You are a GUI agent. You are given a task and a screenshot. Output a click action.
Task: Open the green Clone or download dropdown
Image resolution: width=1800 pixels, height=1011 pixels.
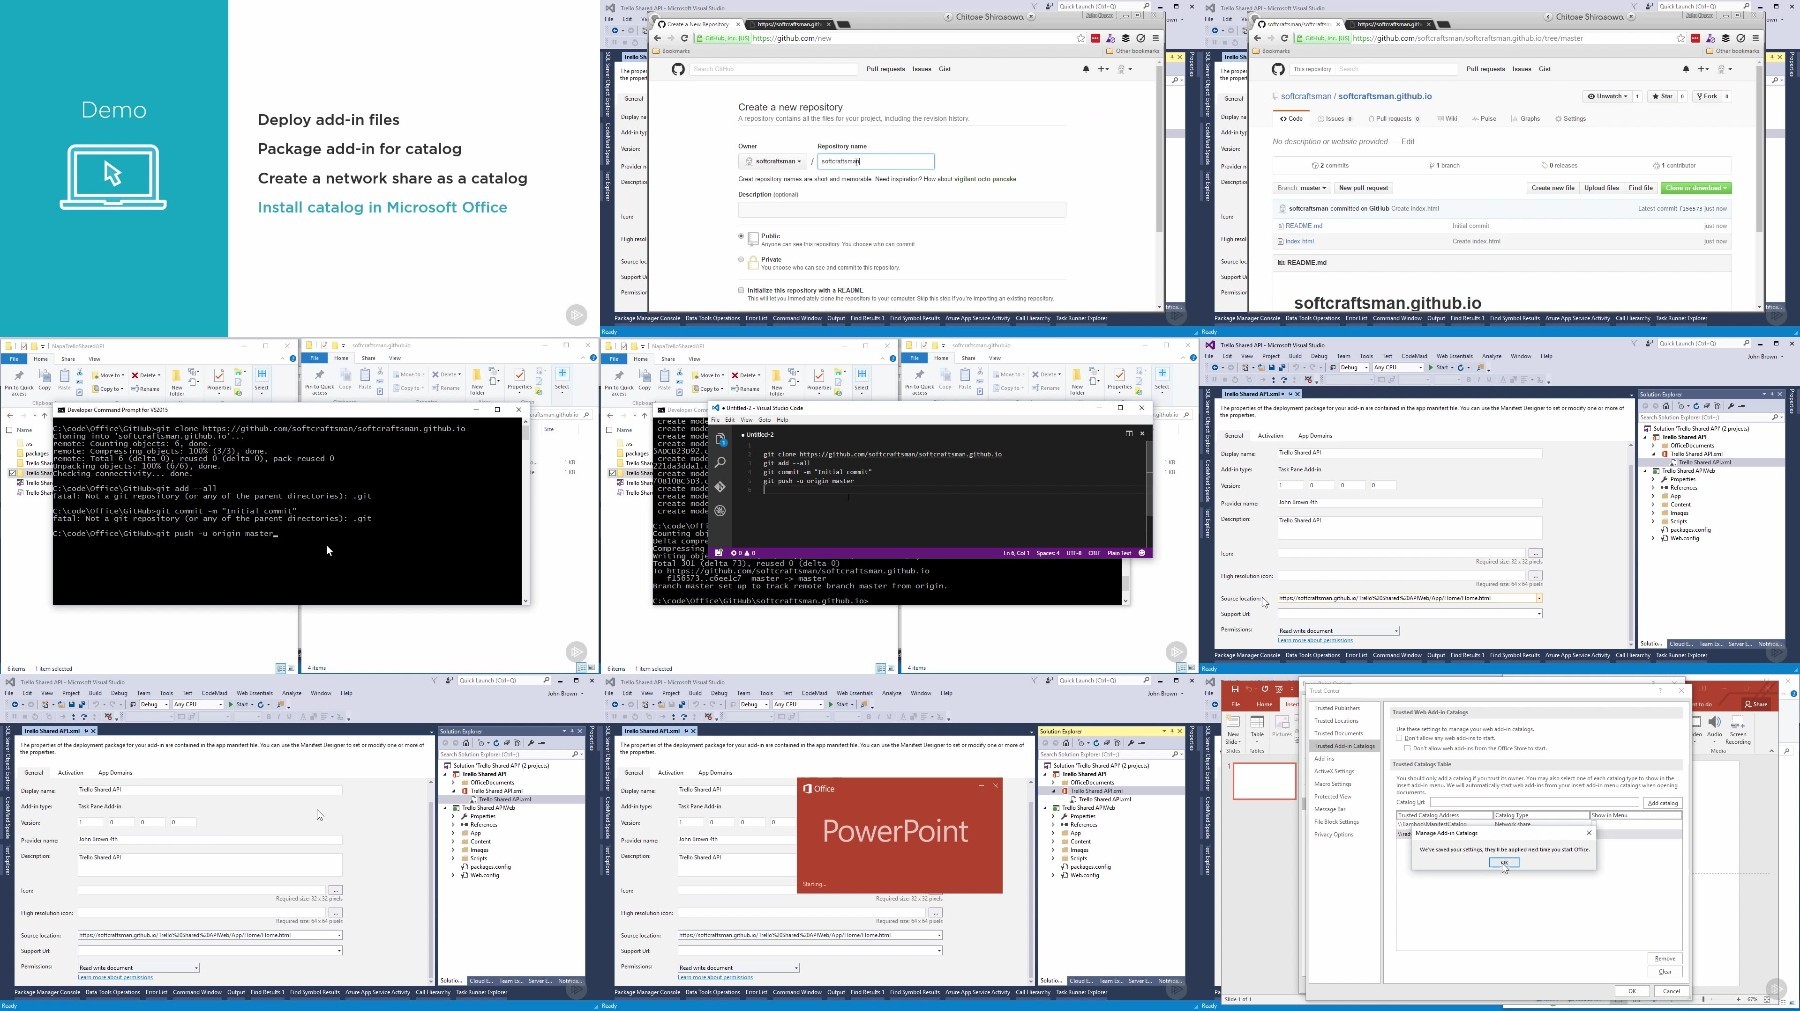[1695, 188]
